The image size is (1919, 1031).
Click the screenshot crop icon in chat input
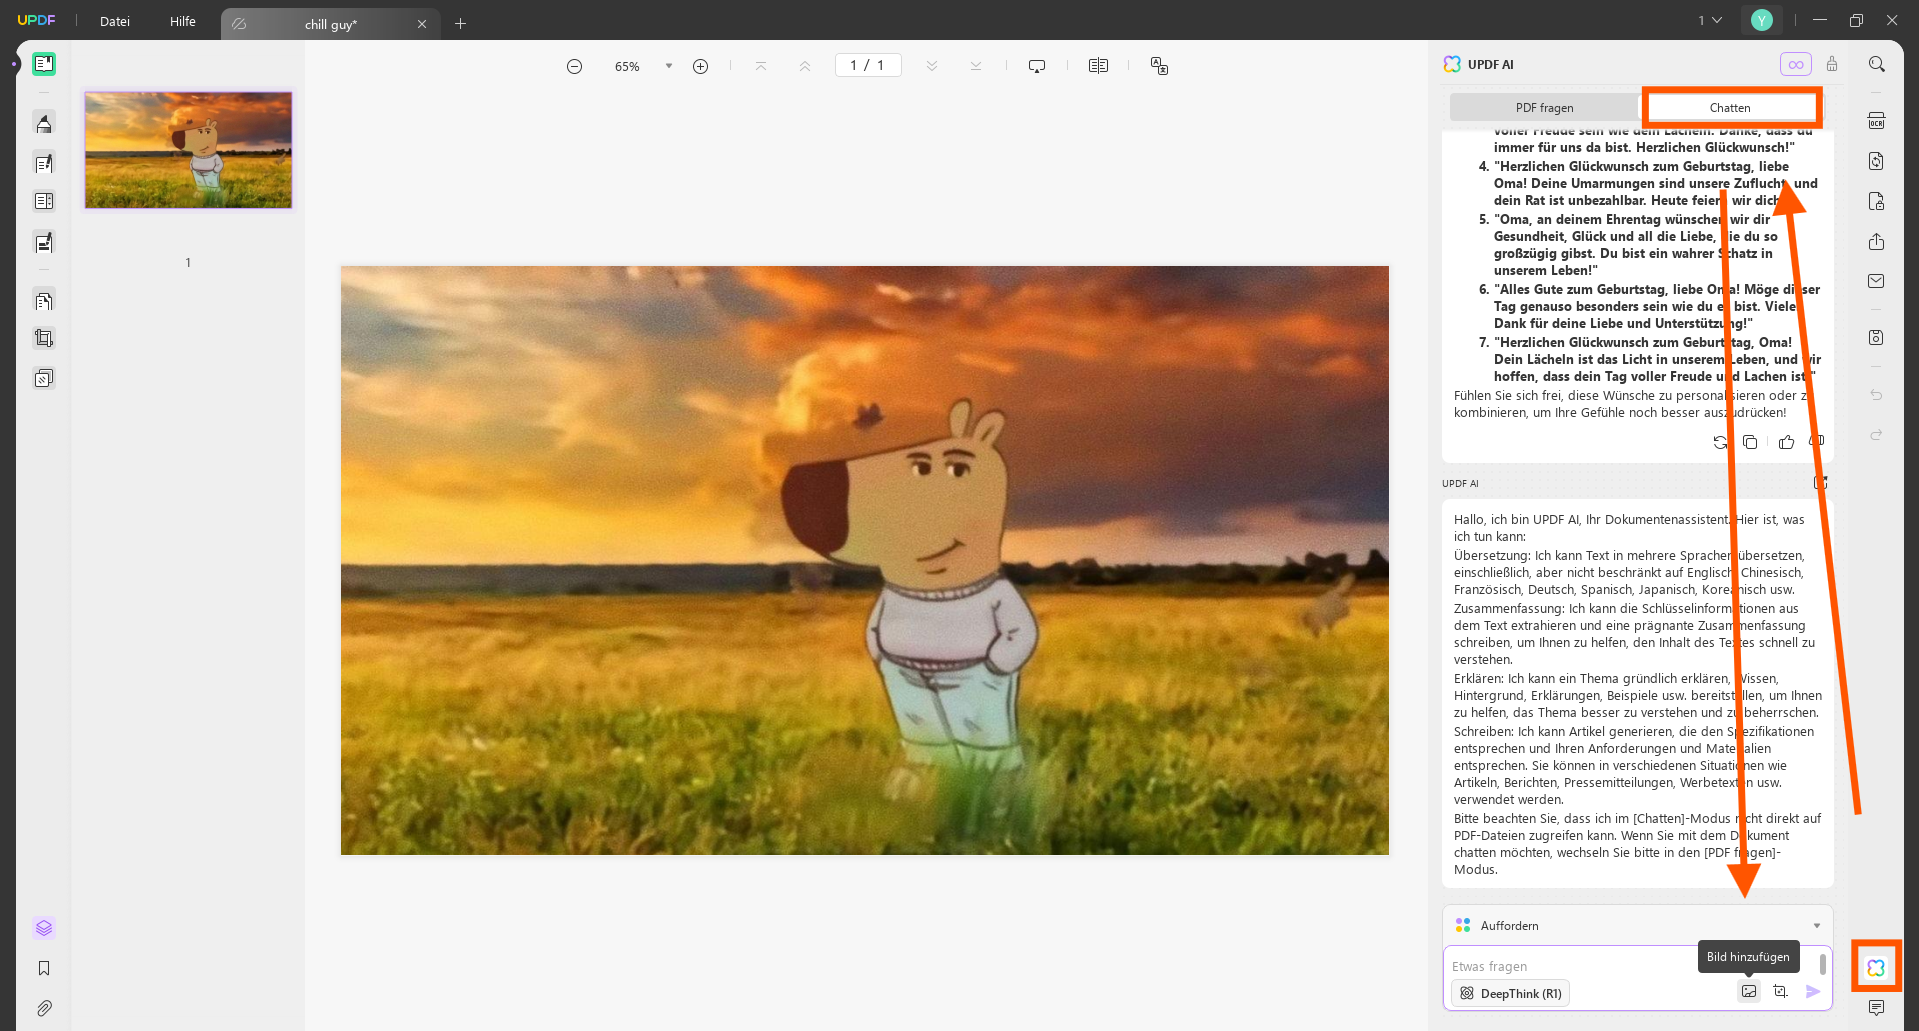tap(1780, 991)
